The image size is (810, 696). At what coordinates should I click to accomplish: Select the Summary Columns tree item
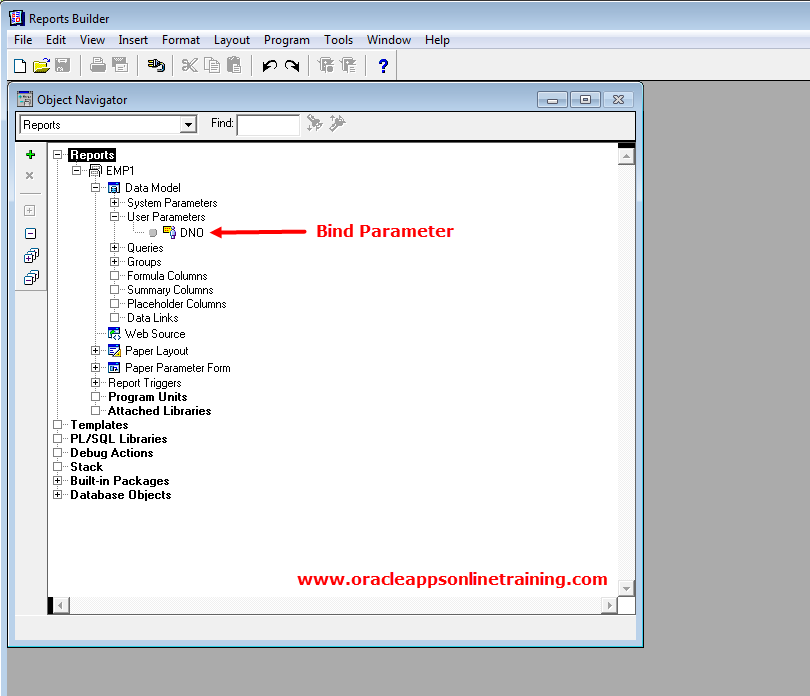point(170,290)
